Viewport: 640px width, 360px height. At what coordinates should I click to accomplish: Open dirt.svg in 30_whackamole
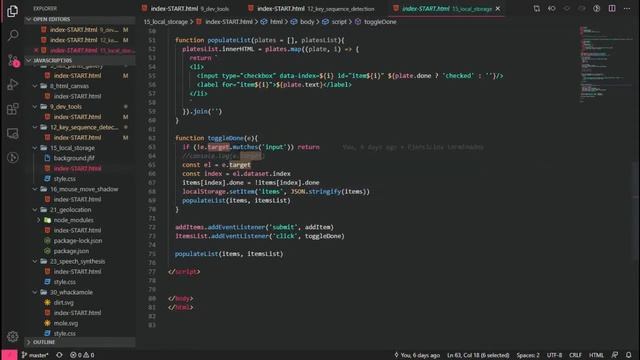coord(64,302)
